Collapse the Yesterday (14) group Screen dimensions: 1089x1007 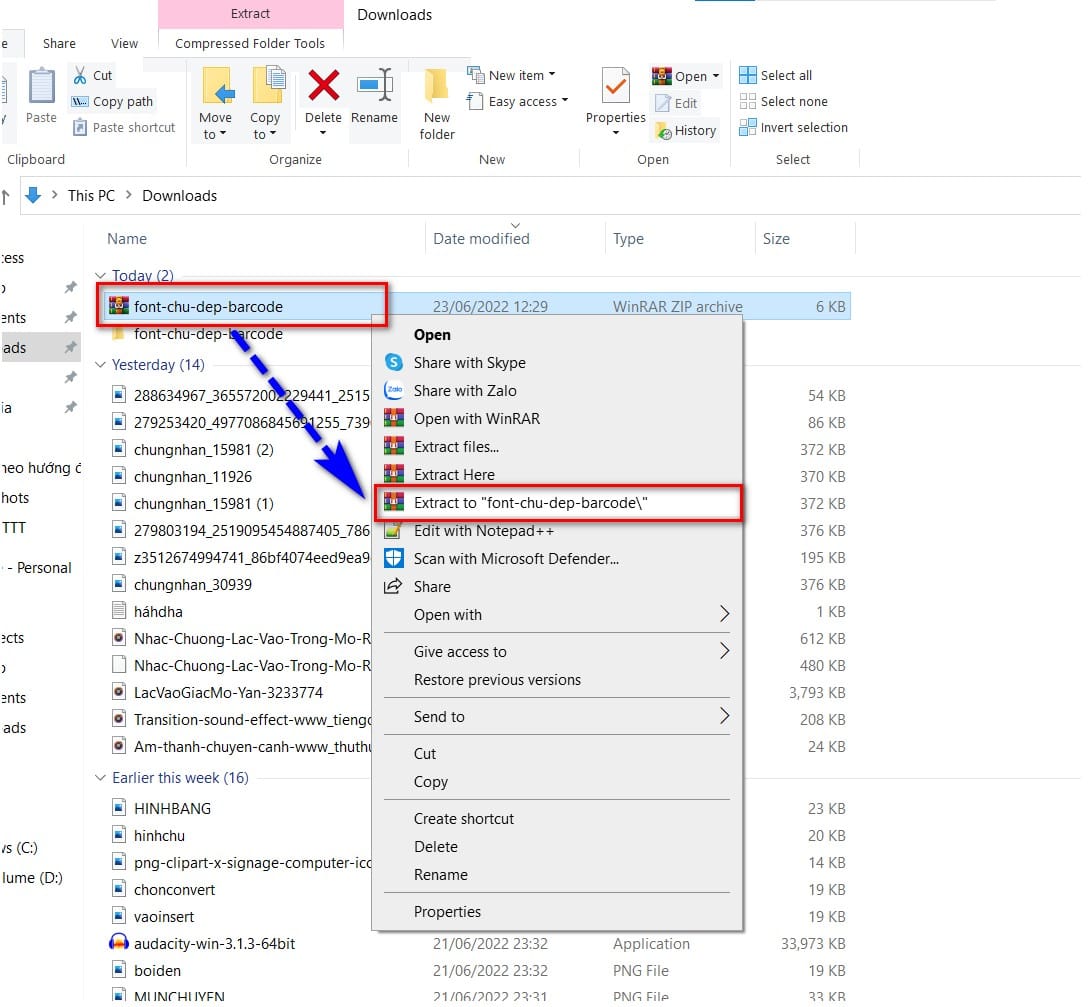click(100, 365)
